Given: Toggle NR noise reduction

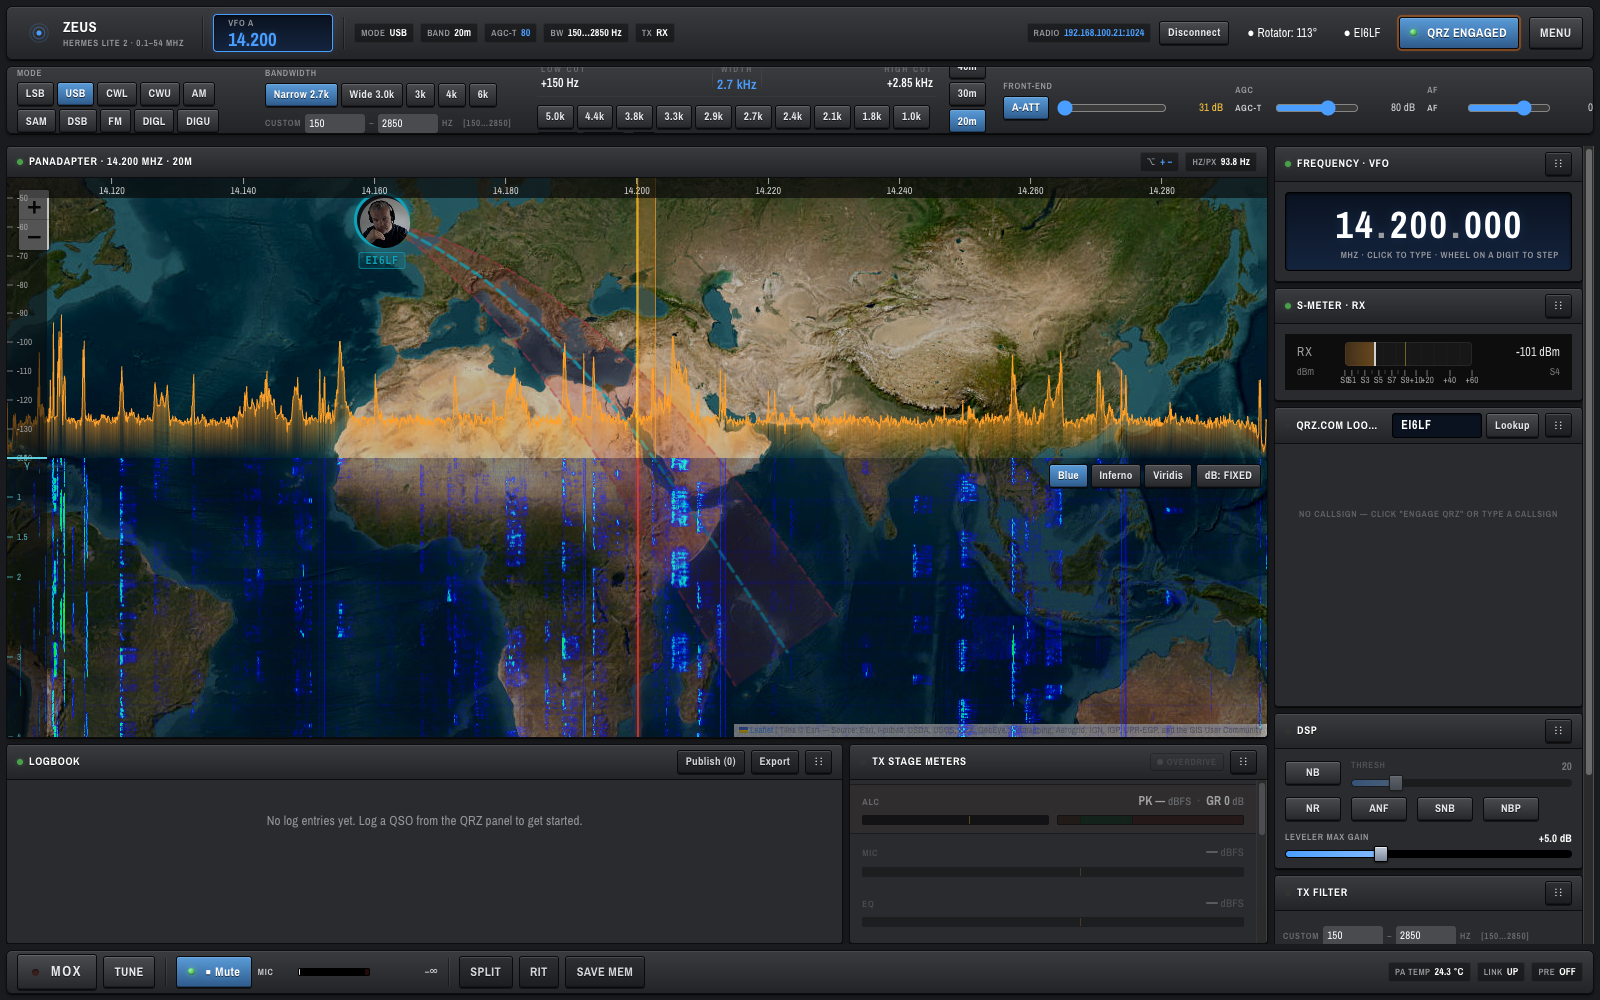Looking at the screenshot, I should [x=1312, y=809].
